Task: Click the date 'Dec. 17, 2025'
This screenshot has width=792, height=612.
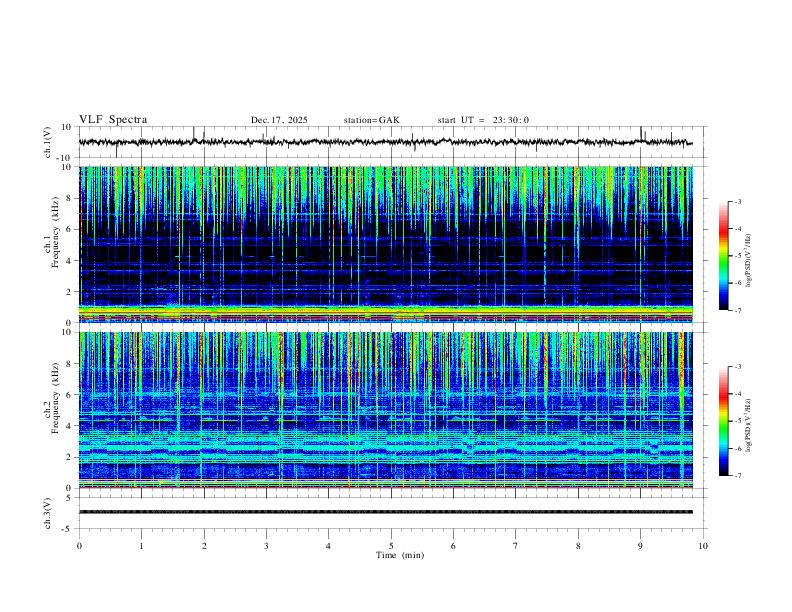Action: tap(279, 120)
